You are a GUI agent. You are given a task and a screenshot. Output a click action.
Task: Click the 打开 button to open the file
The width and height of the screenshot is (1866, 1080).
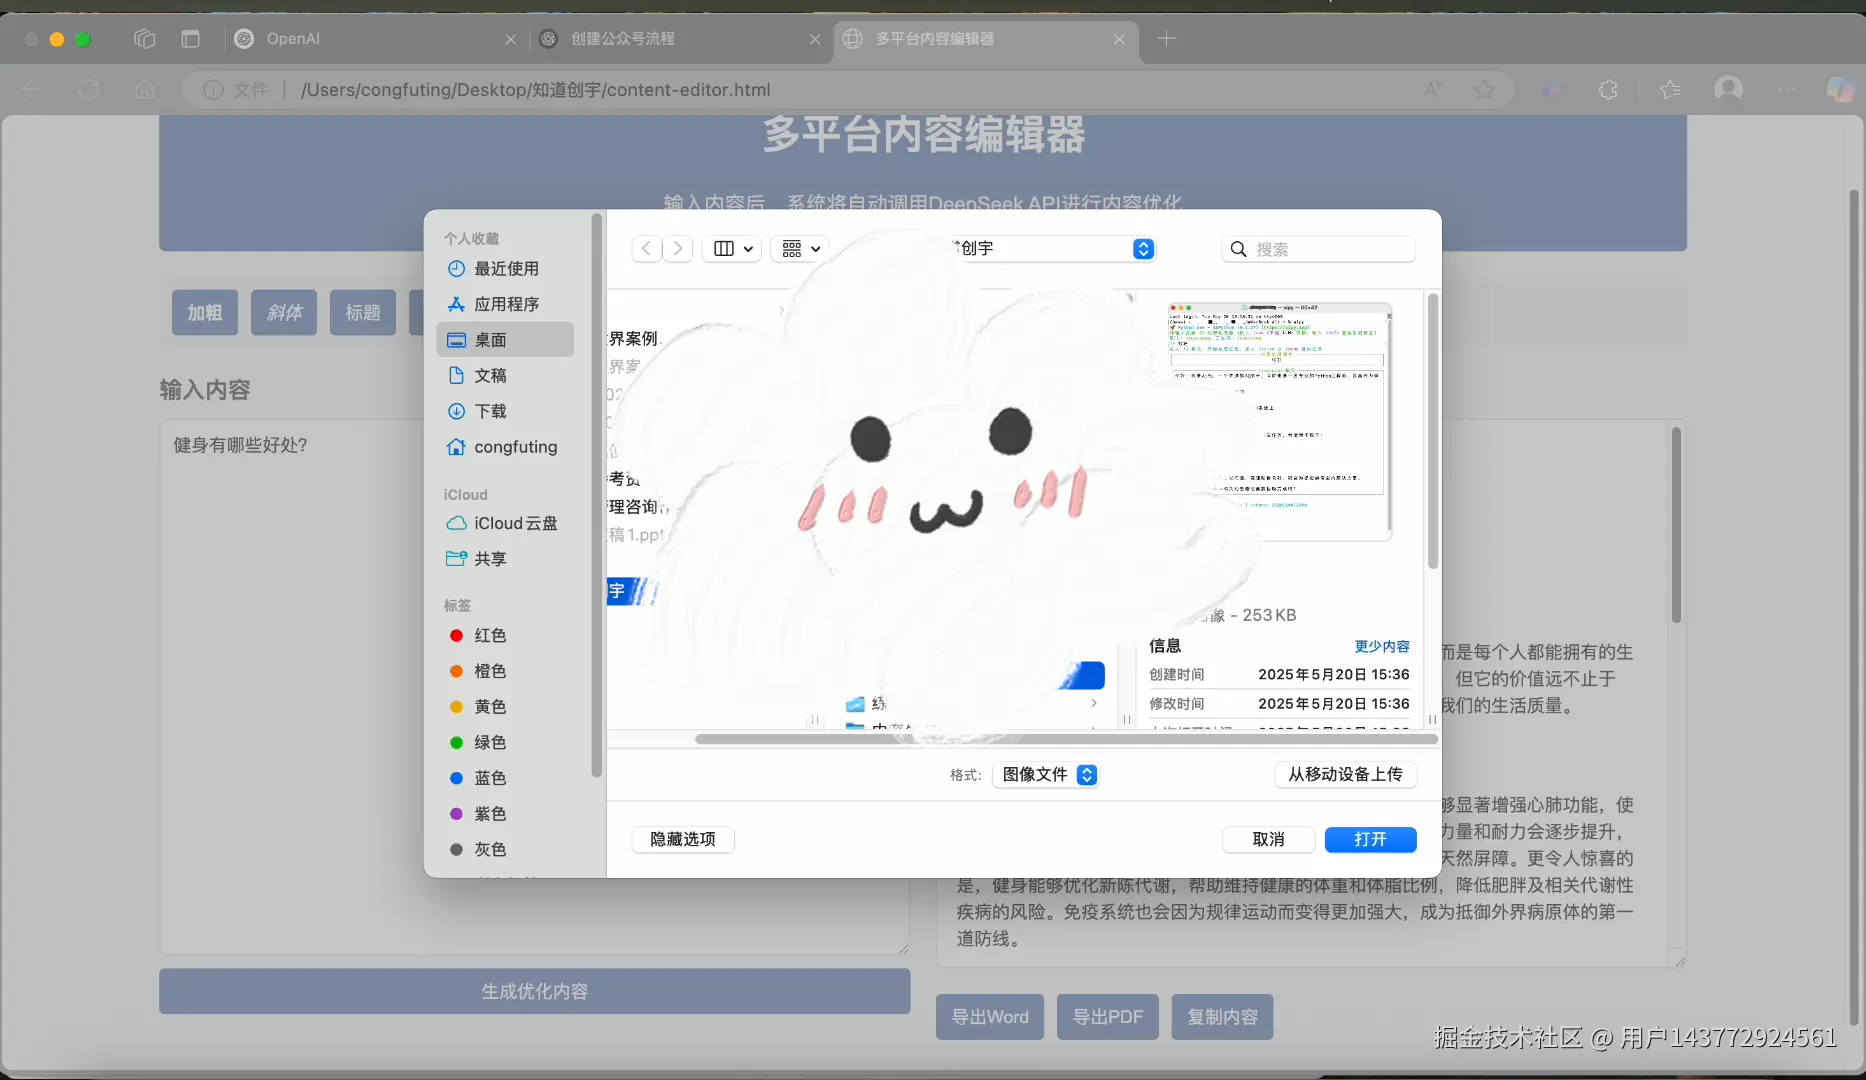[1370, 839]
